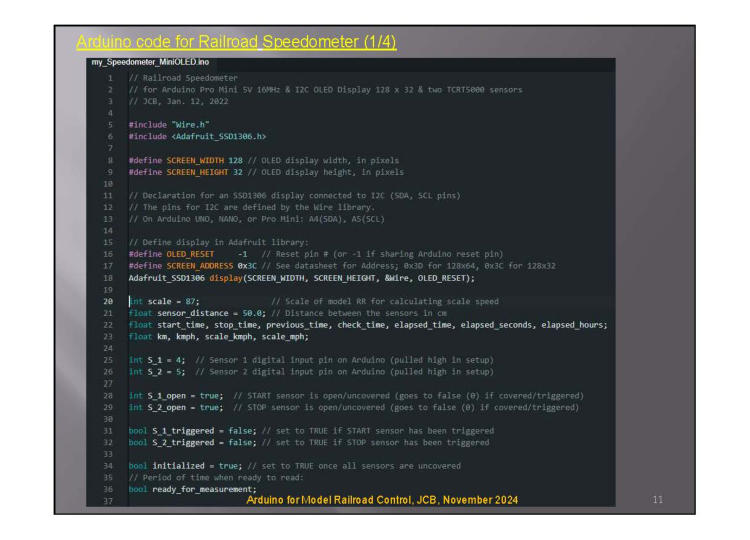Click the yellow footer text 'Arduino for Model Railroad Control'
The width and height of the screenshot is (750, 540).
click(x=382, y=499)
